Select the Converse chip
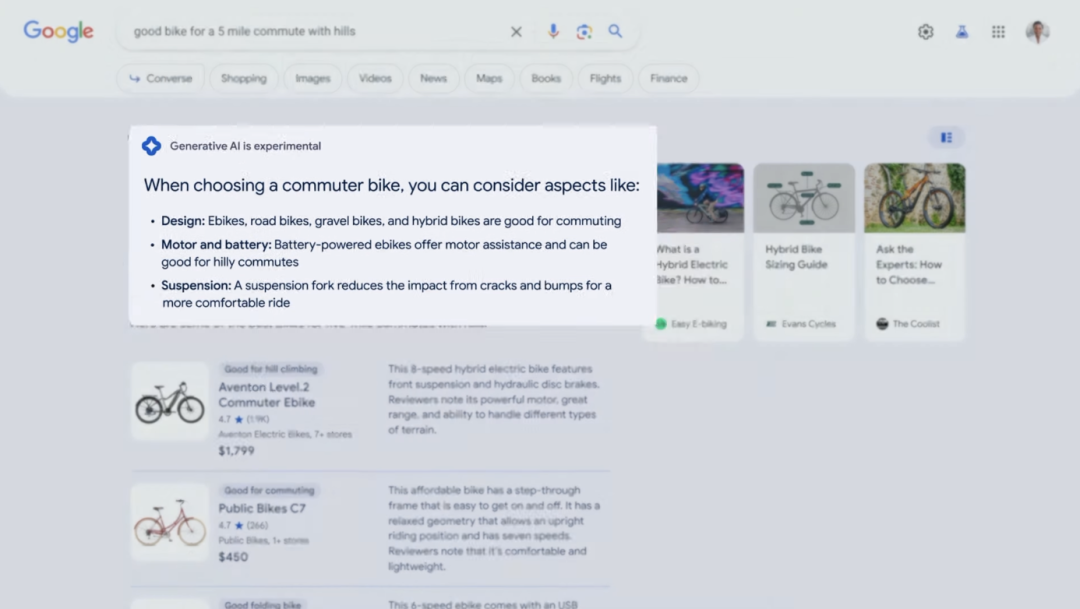Viewport: 1080px width, 609px height. pyautogui.click(x=160, y=79)
